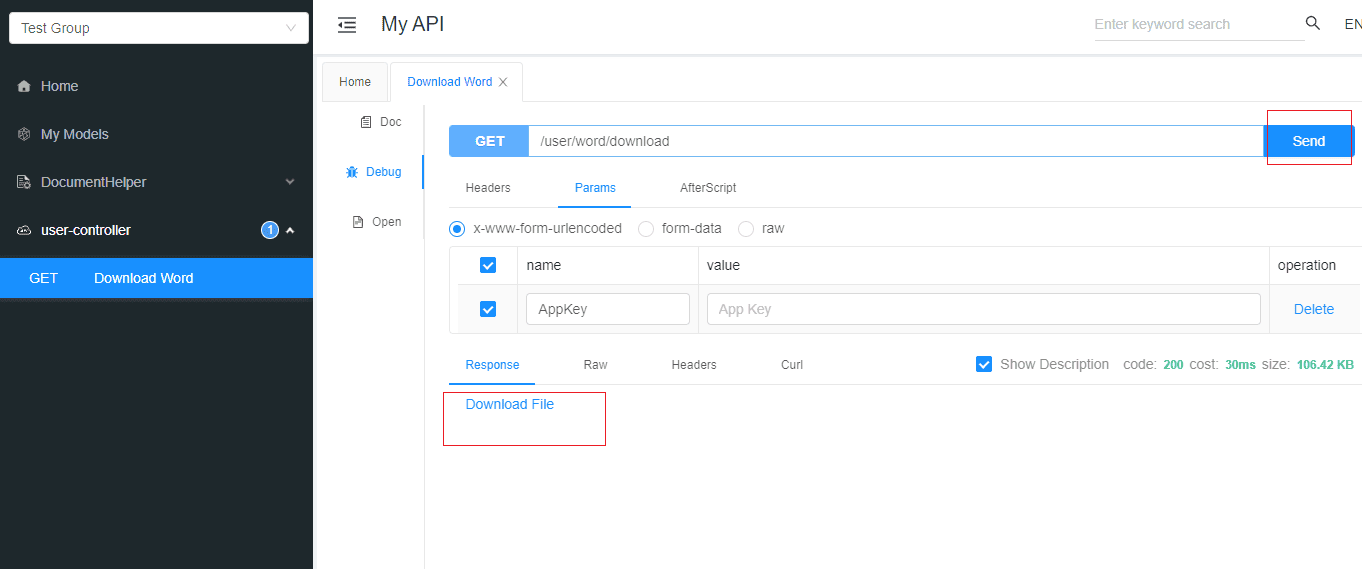Click the search magnifier icon

(x=1313, y=24)
